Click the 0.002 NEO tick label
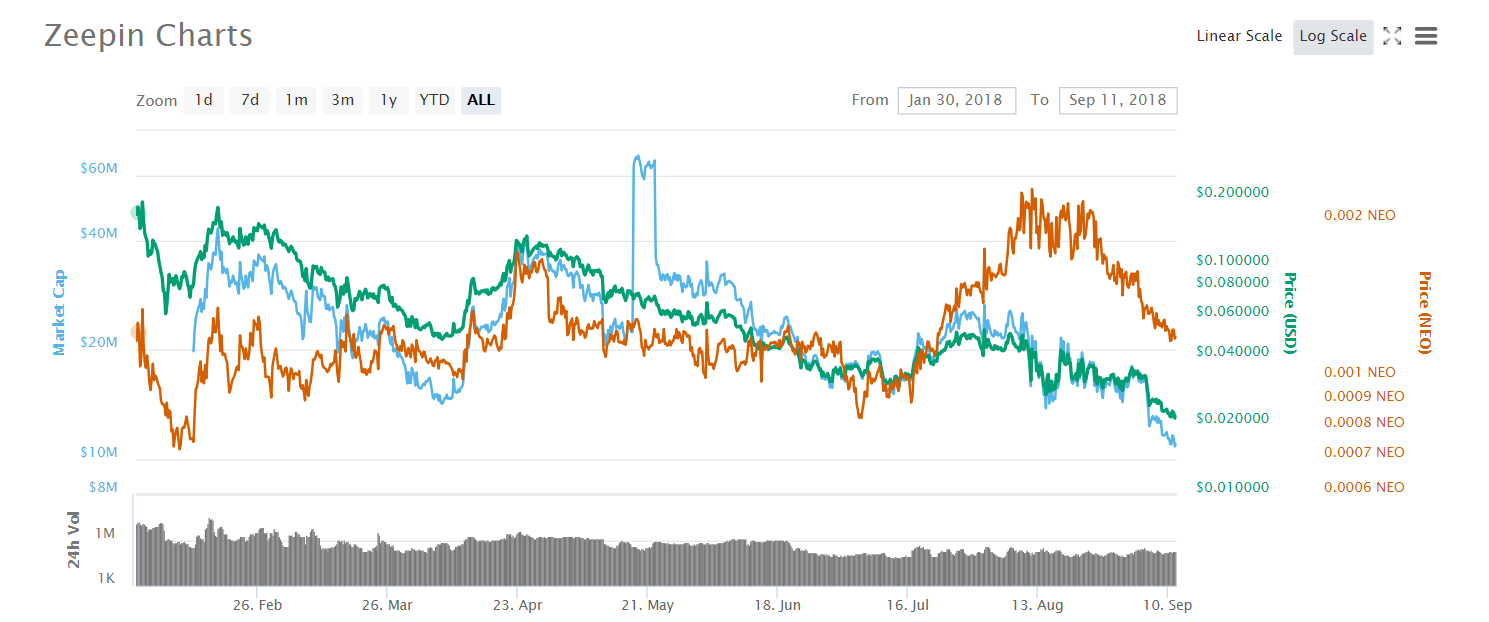1489x622 pixels. click(x=1359, y=215)
